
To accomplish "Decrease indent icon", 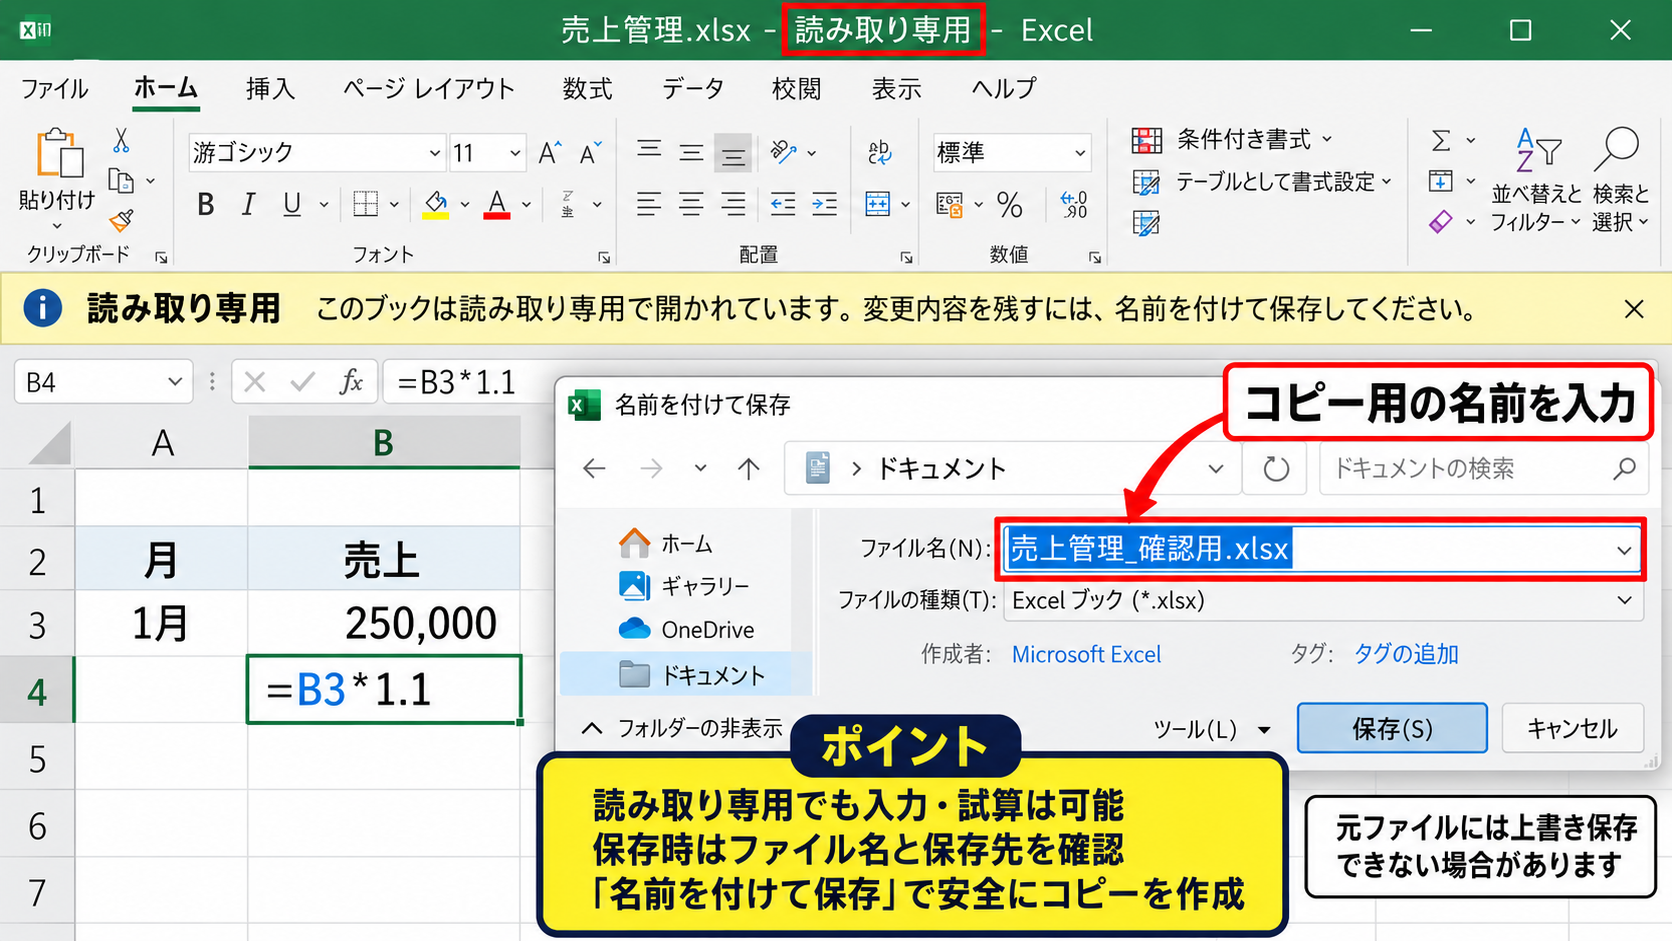I will click(x=782, y=204).
